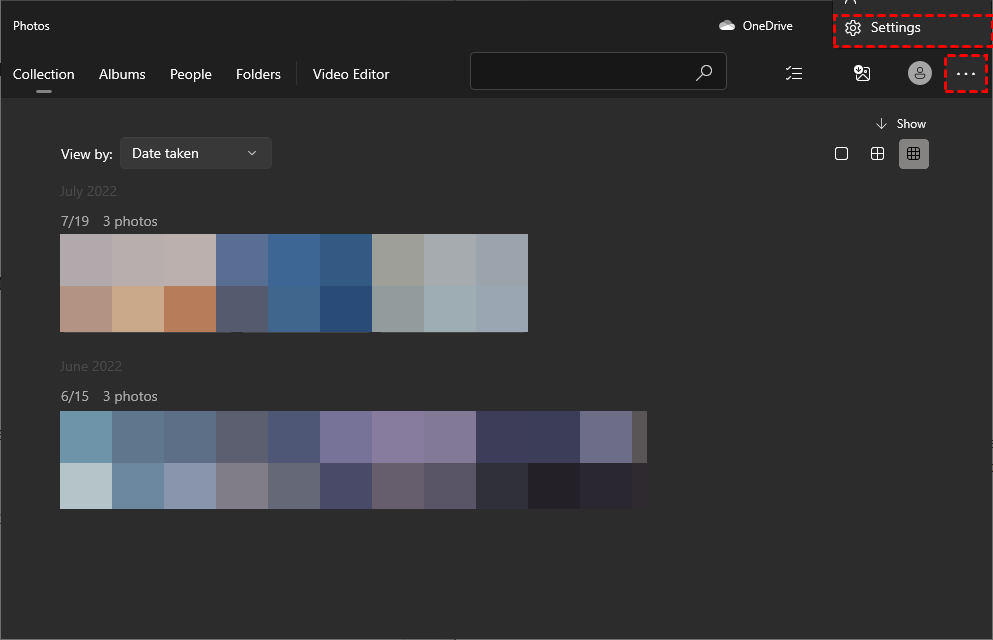Open Video Editor
Screen dimensions: 993x640
pyautogui.click(x=351, y=74)
